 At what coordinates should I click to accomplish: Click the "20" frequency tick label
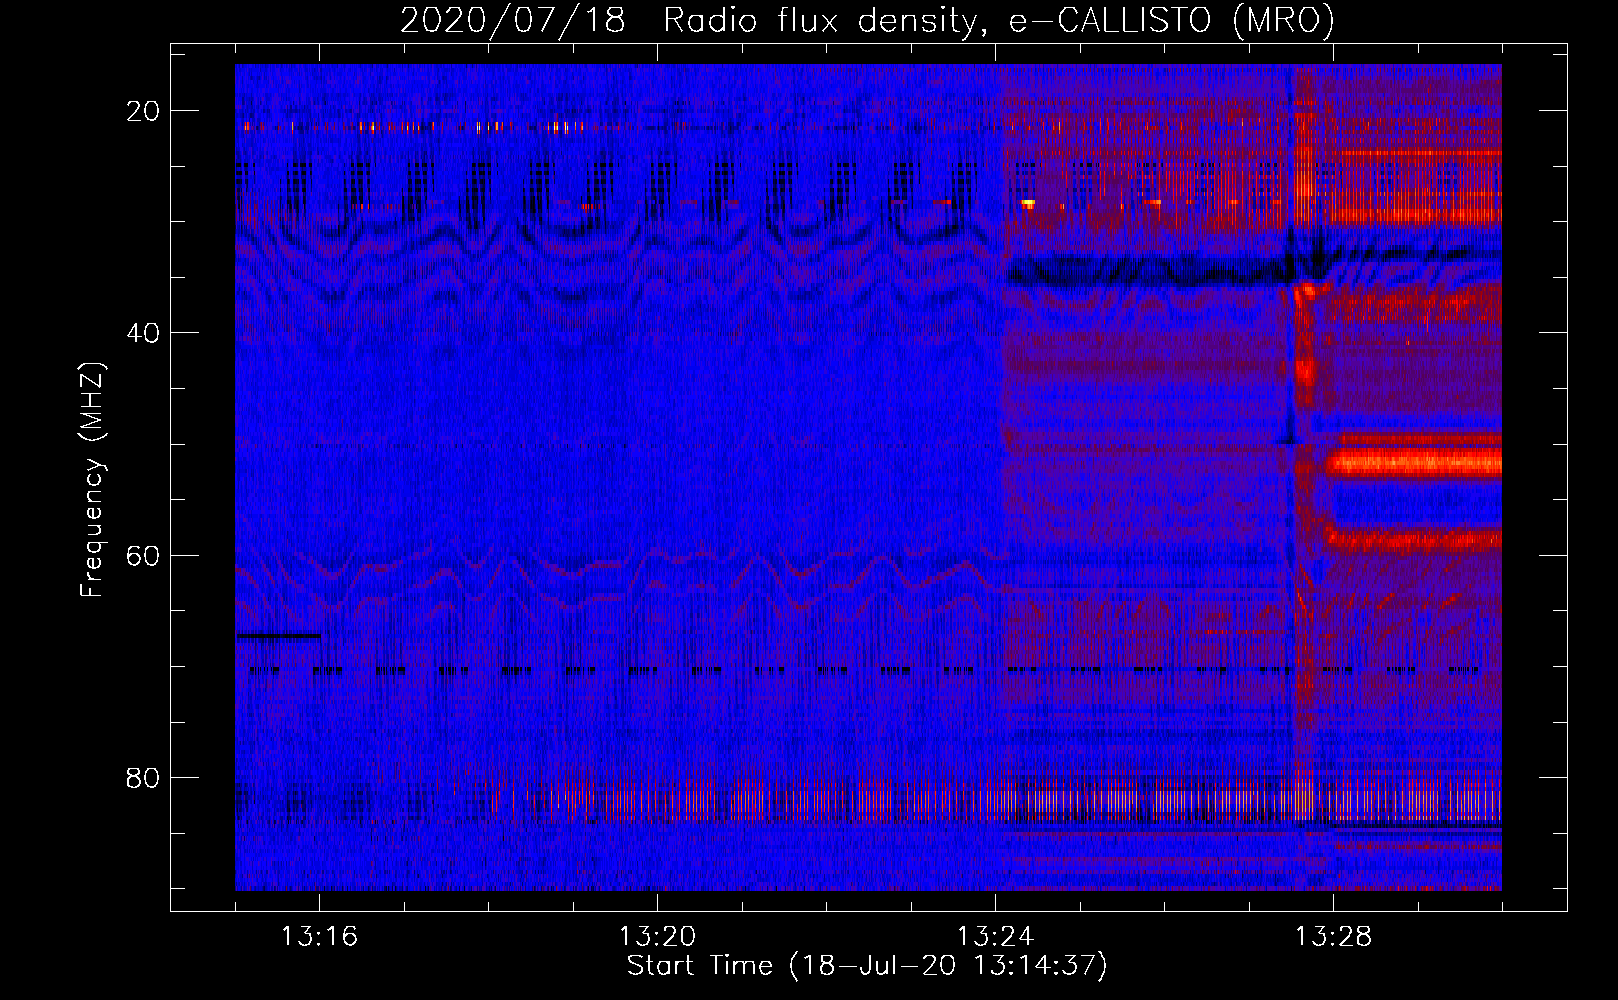click(143, 111)
